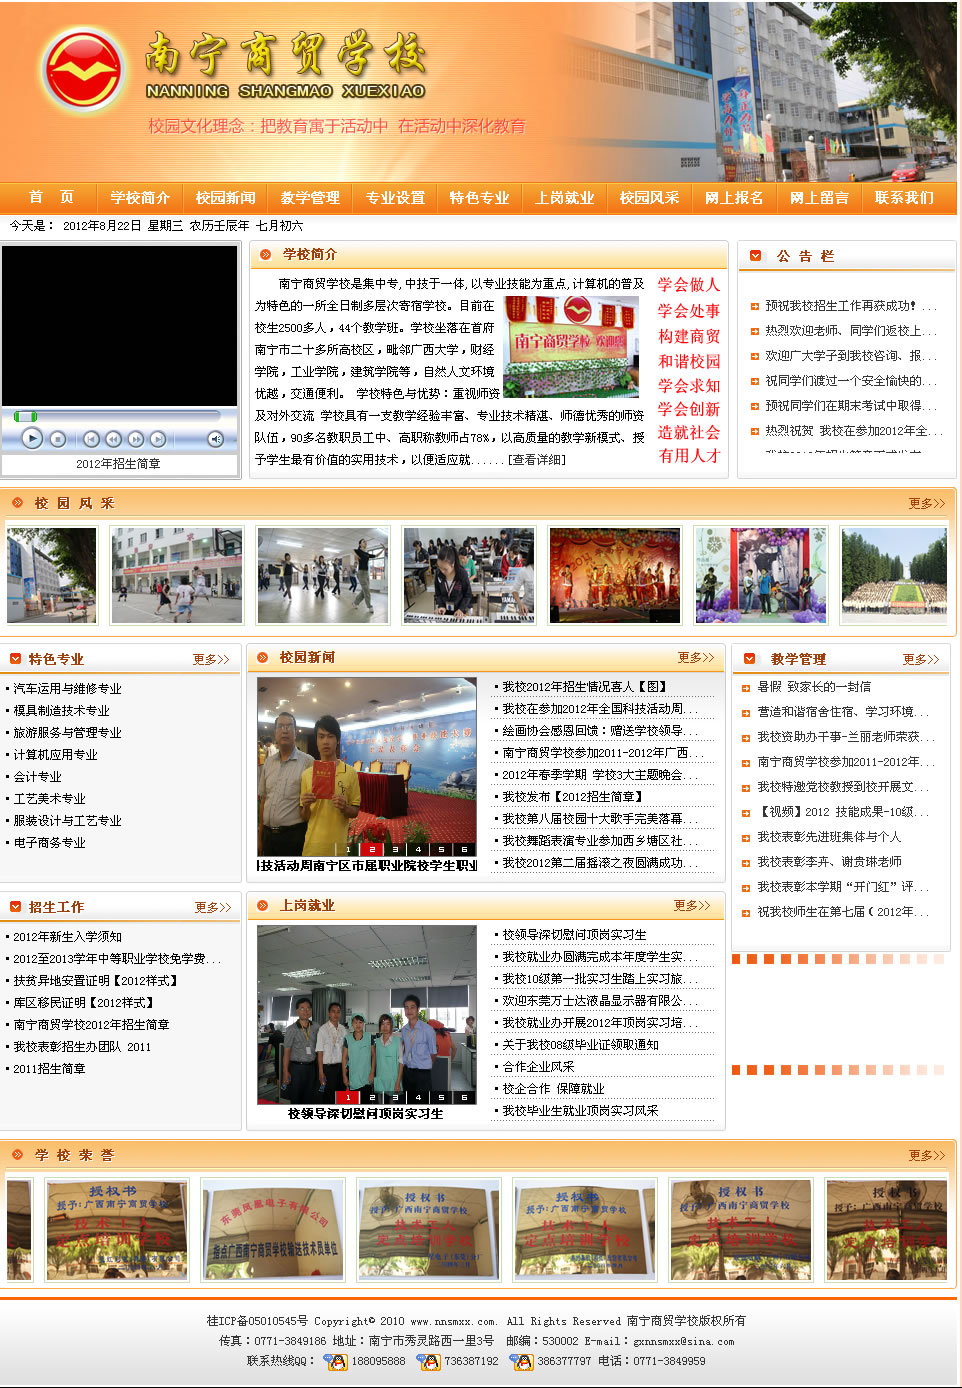
Task: Open the red stage performance photo
Action: (615, 576)
